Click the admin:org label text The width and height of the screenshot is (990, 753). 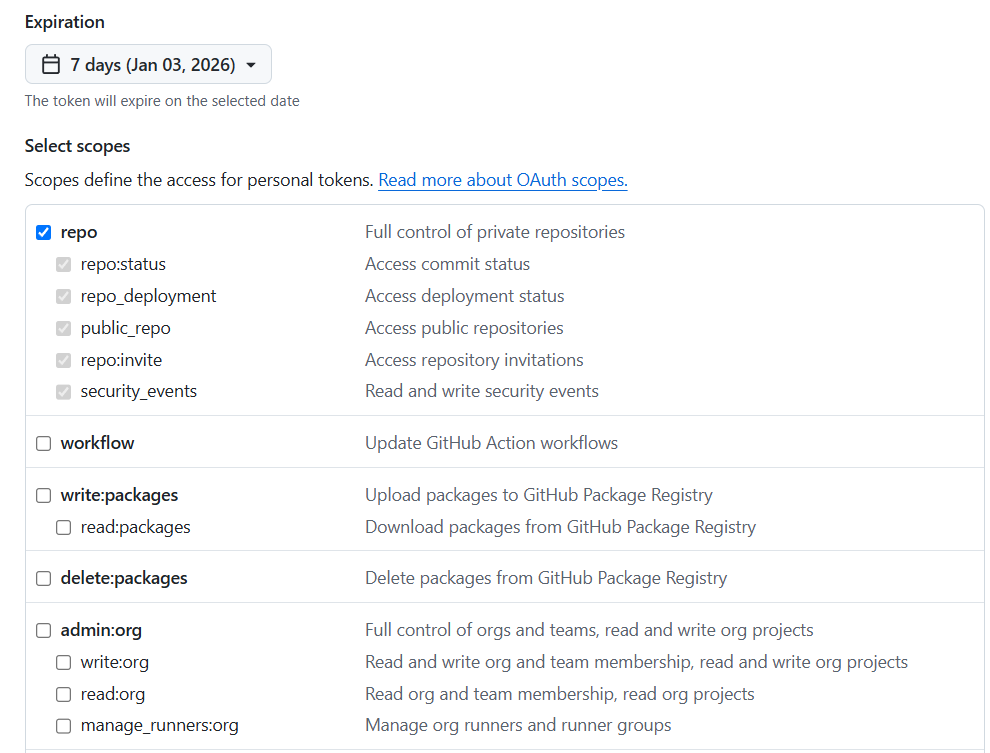[101, 630]
